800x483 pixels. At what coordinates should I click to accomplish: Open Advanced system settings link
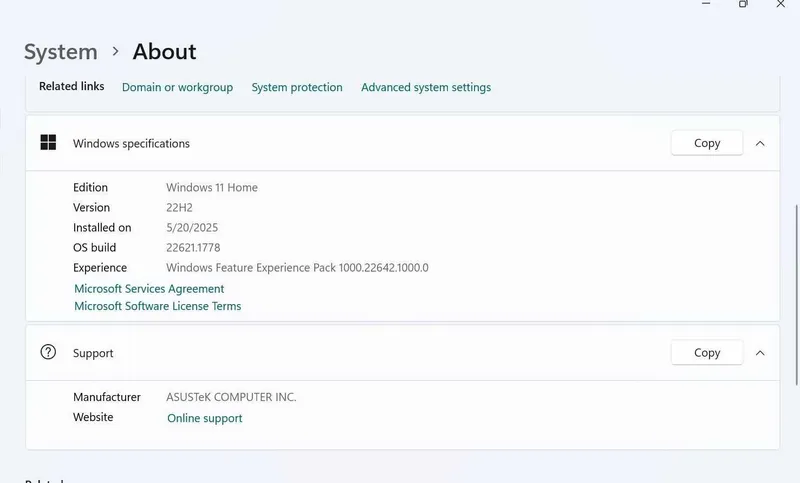(426, 87)
